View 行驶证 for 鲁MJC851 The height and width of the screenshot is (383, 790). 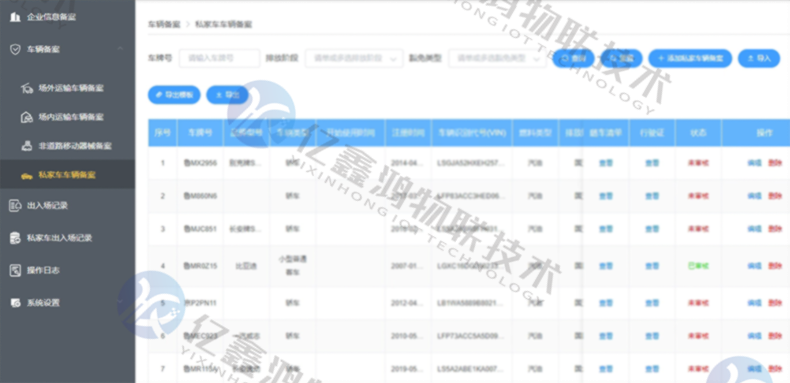[x=652, y=229]
